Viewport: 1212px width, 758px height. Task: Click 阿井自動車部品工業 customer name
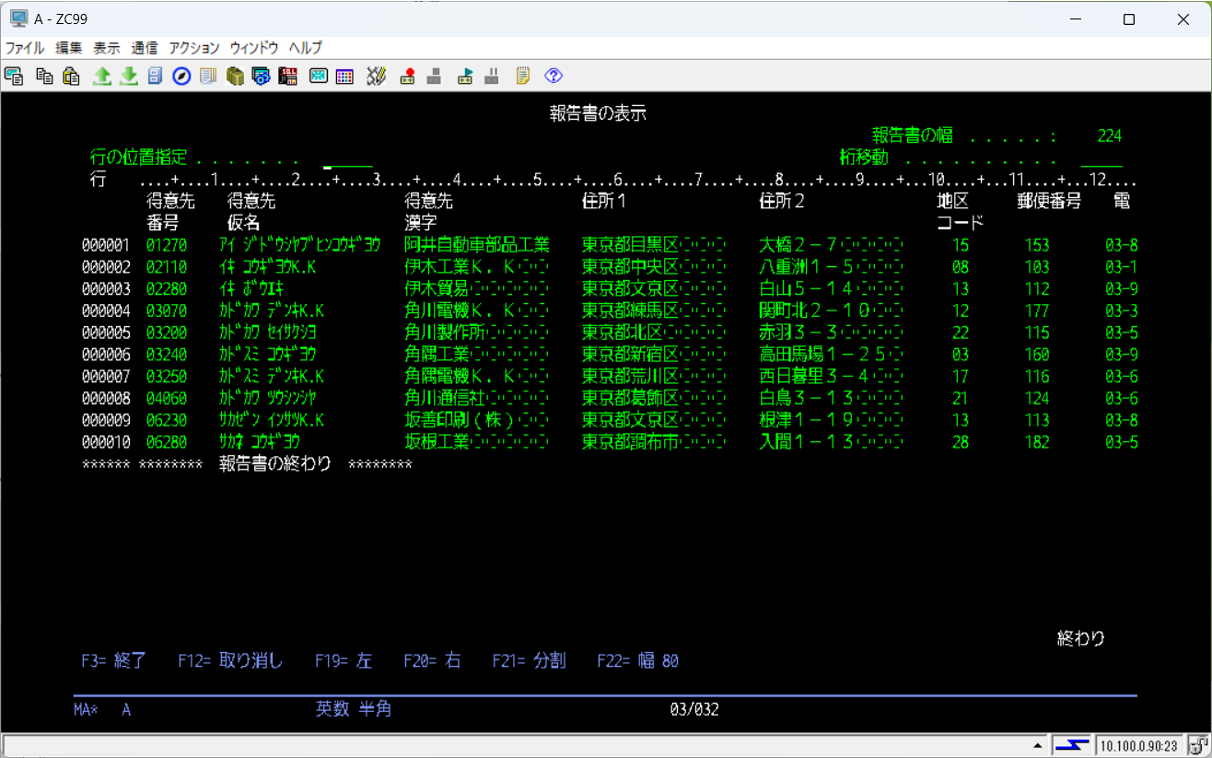pyautogui.click(x=477, y=245)
